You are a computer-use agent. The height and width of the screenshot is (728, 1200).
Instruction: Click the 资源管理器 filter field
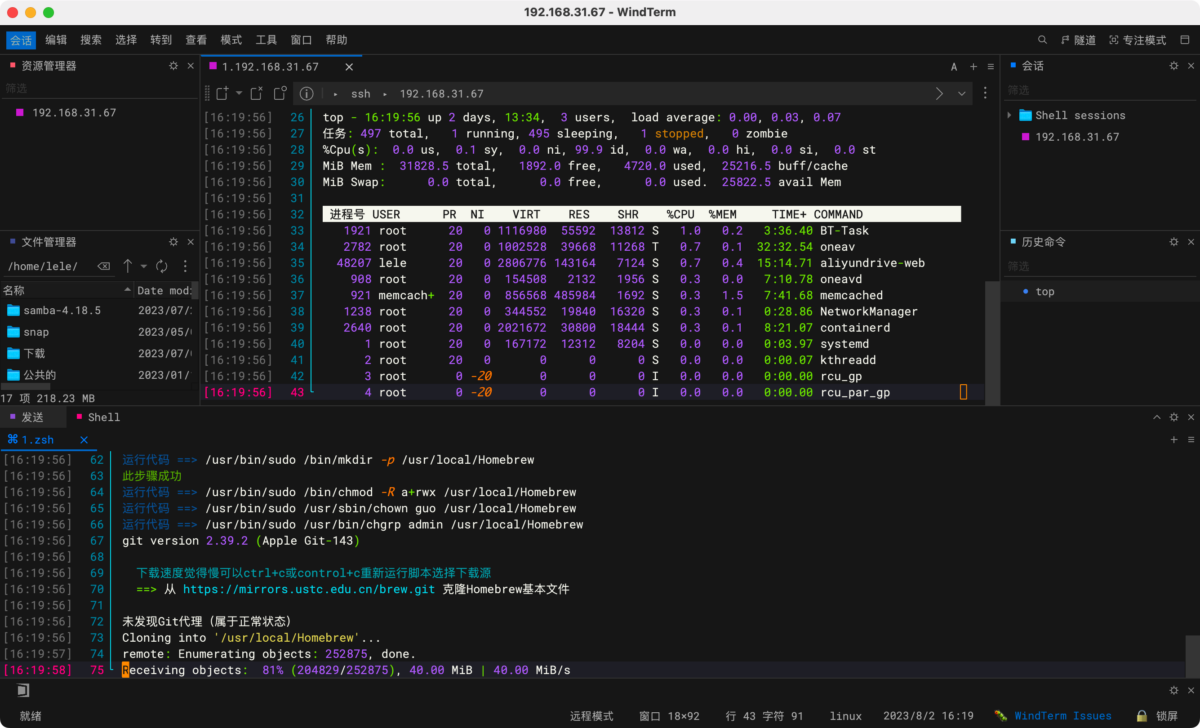pyautogui.click(x=98, y=89)
